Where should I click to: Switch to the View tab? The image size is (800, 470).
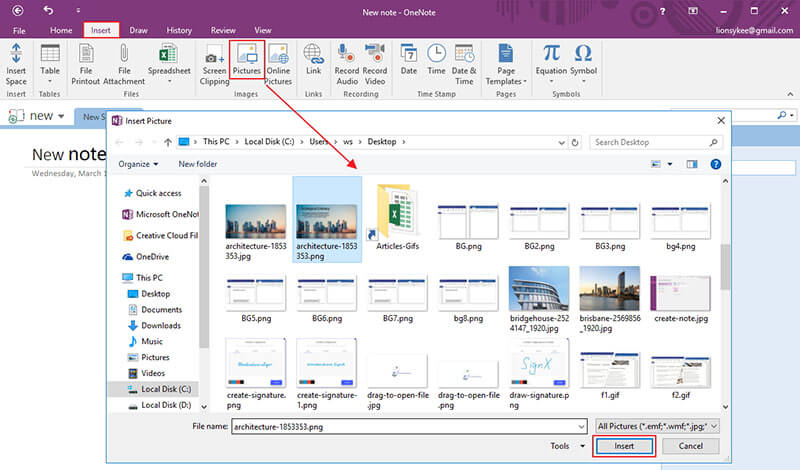[263, 30]
